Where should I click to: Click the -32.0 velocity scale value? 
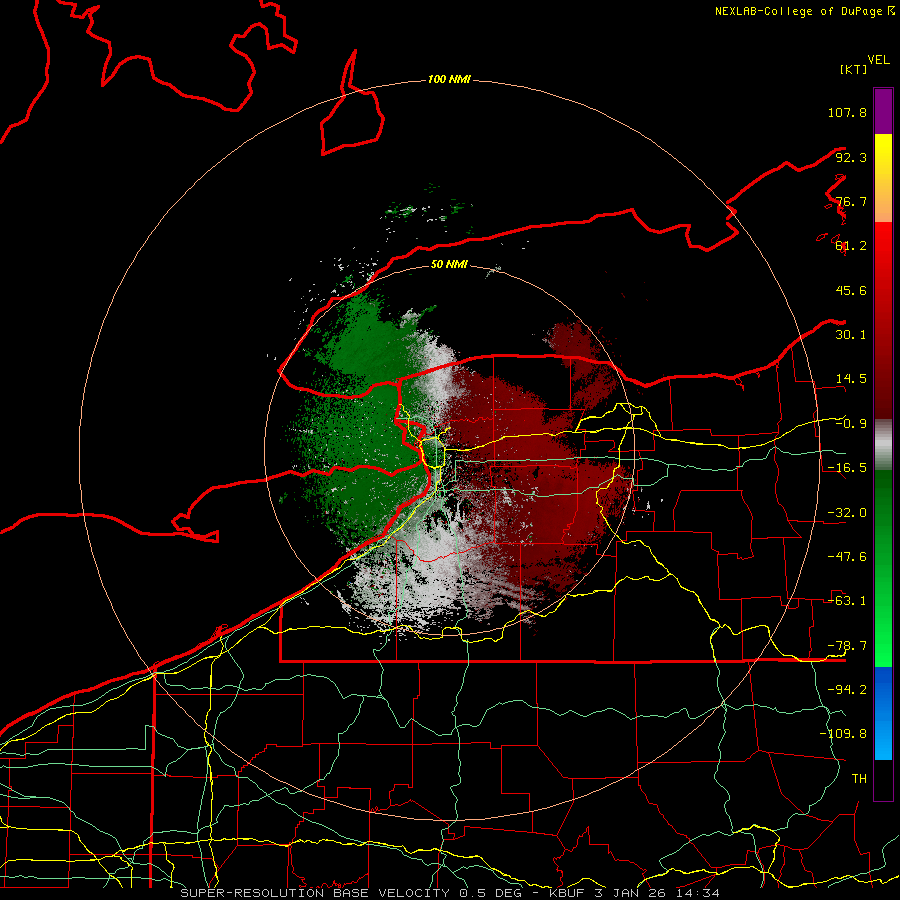[x=847, y=513]
